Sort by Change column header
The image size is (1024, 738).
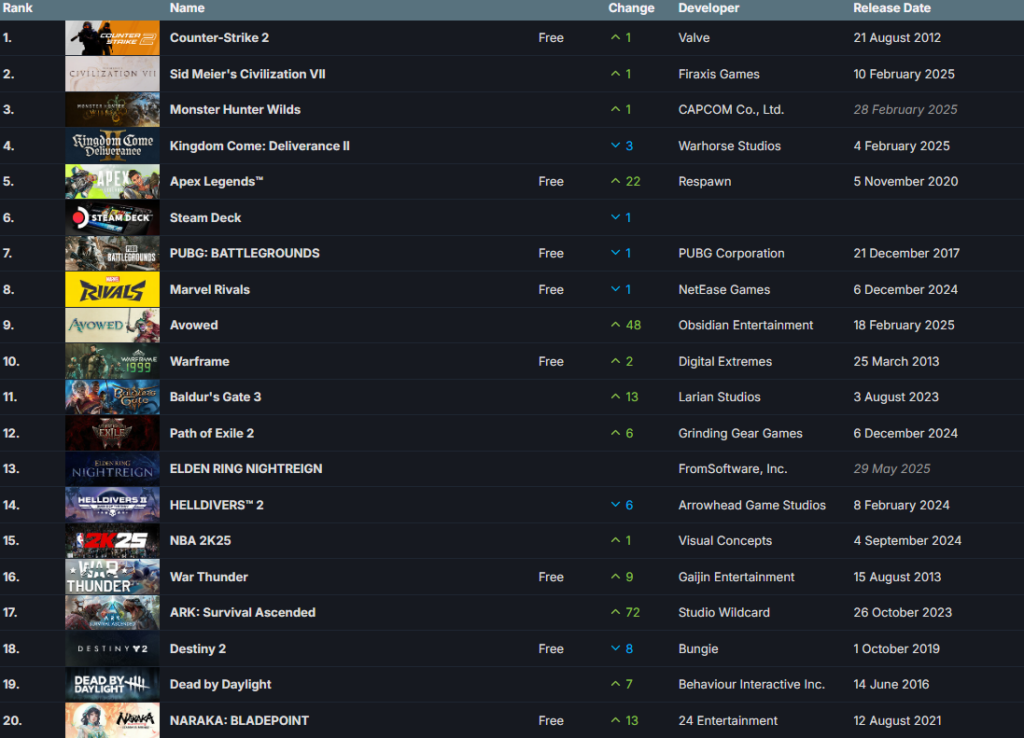point(631,8)
